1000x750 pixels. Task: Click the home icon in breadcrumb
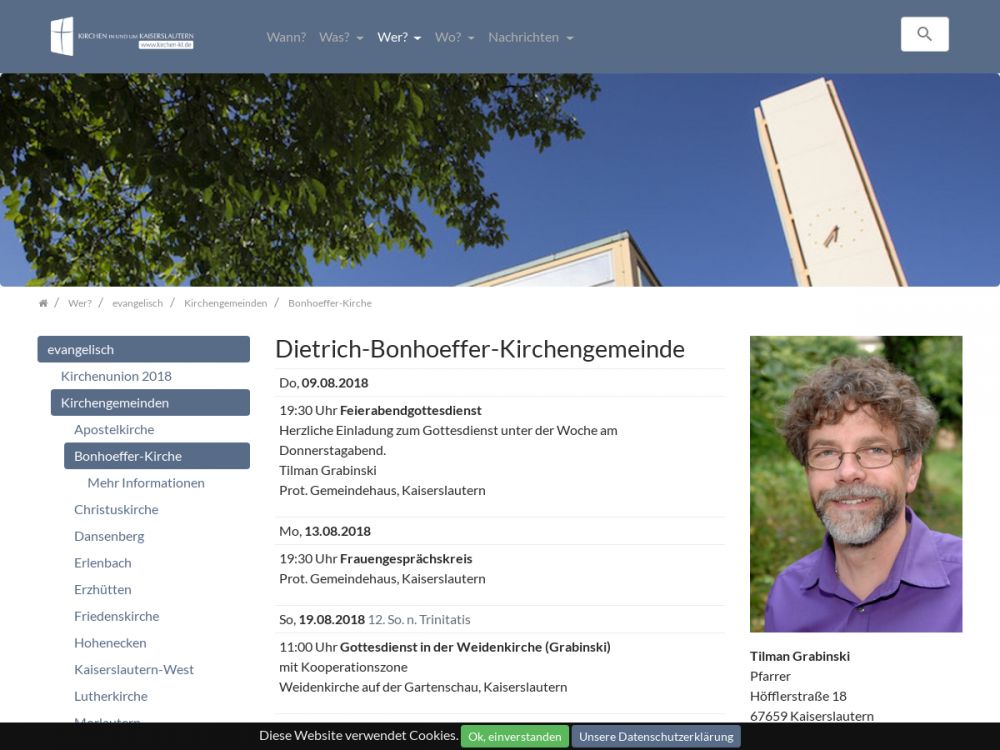[43, 303]
